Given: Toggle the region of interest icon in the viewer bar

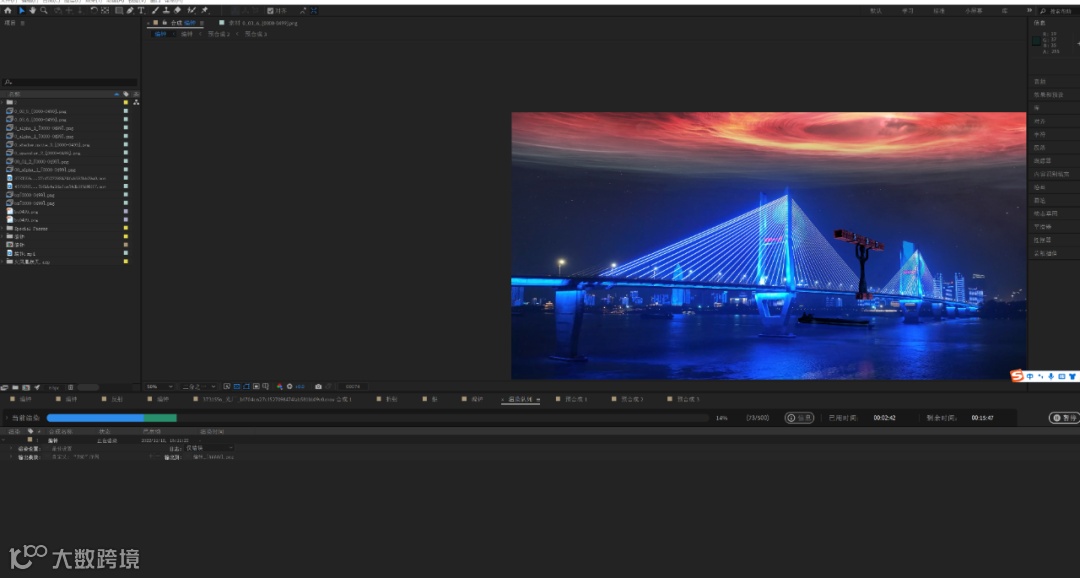Looking at the screenshot, I should click(256, 386).
